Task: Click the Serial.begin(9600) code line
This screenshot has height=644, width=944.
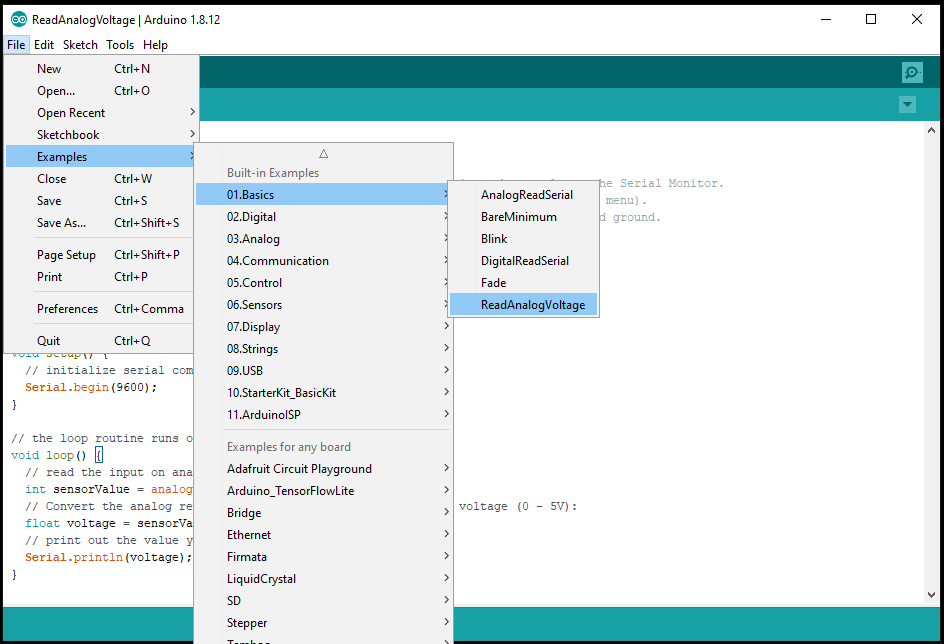Action: tap(91, 387)
